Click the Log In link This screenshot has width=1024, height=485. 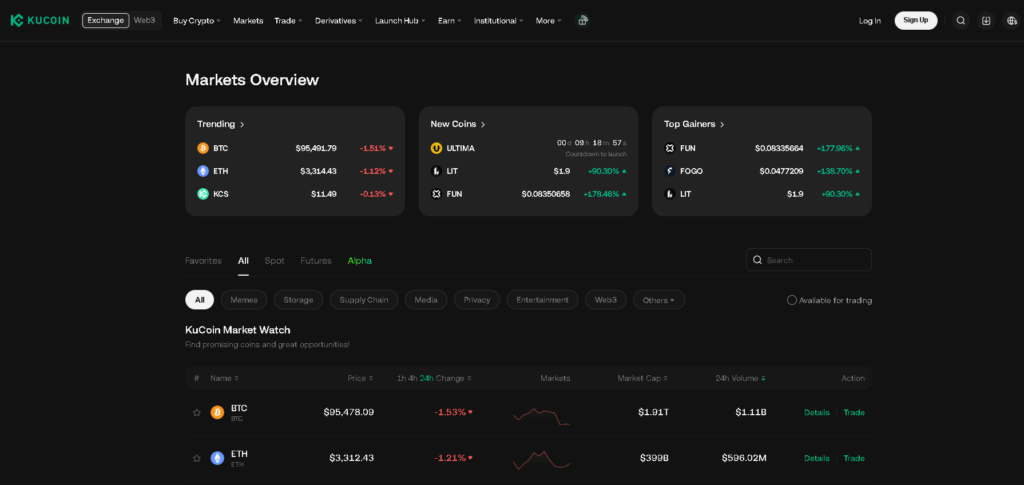click(870, 21)
